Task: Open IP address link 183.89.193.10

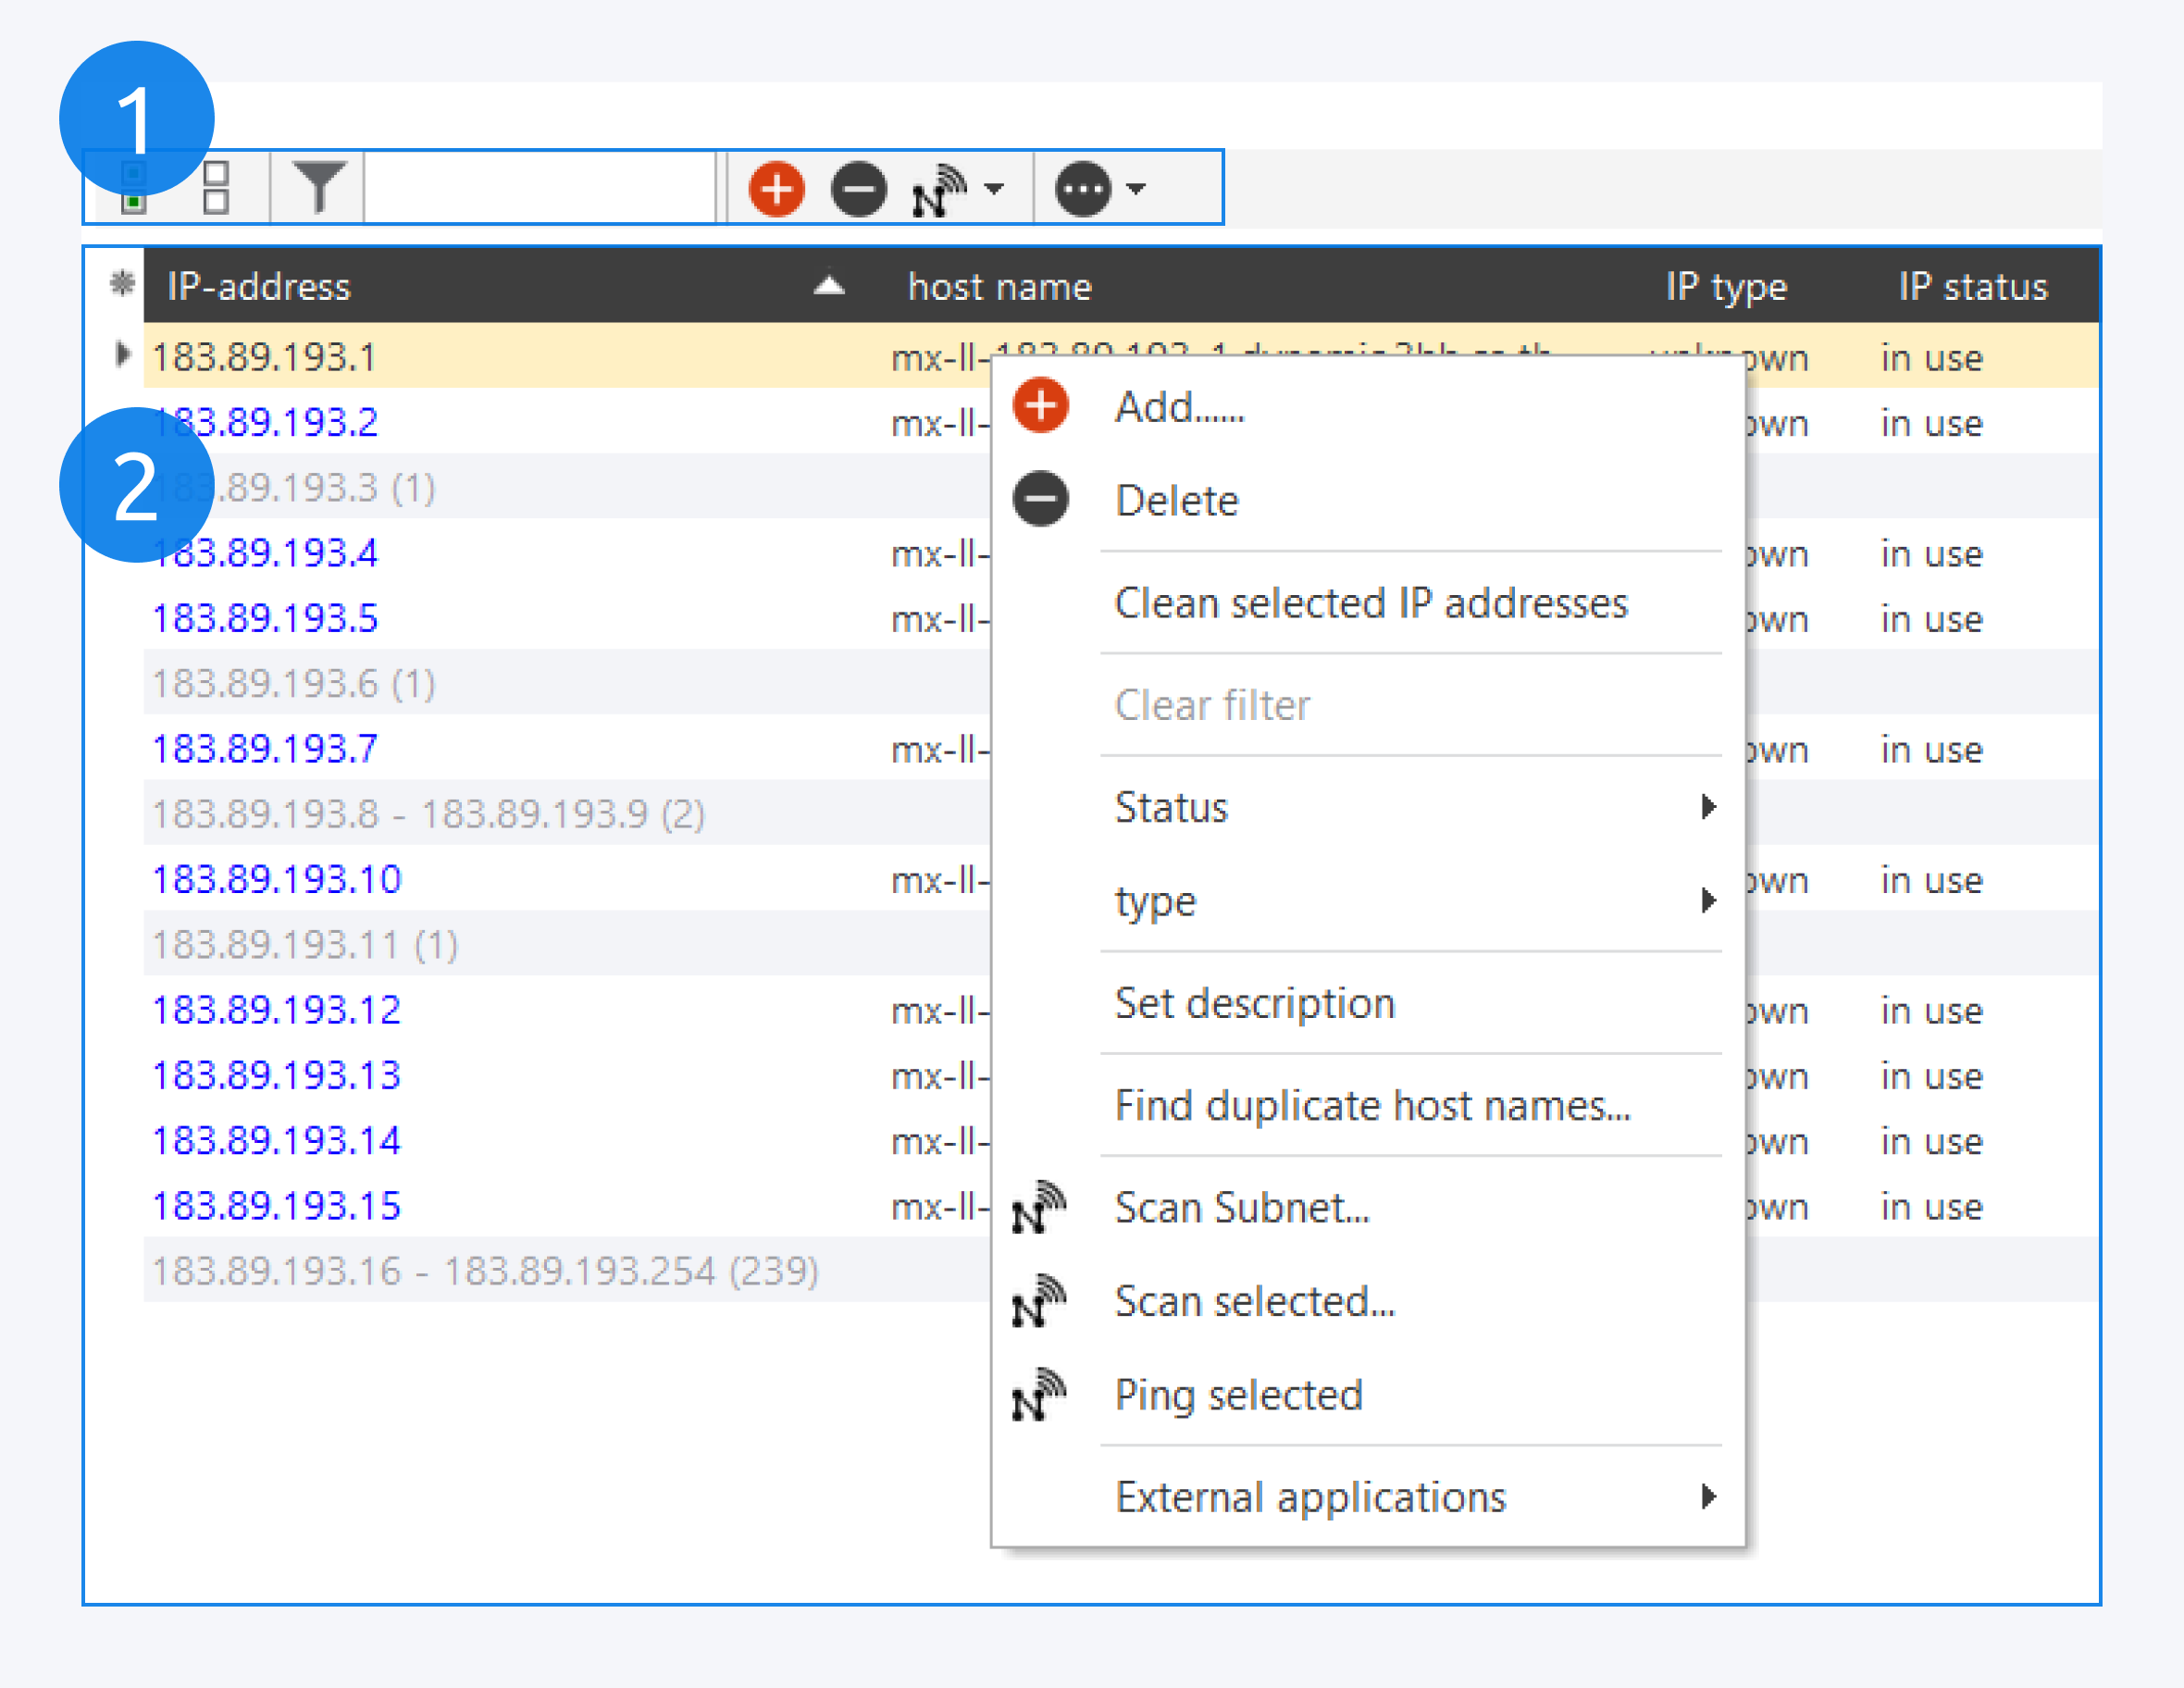Action: (276, 880)
